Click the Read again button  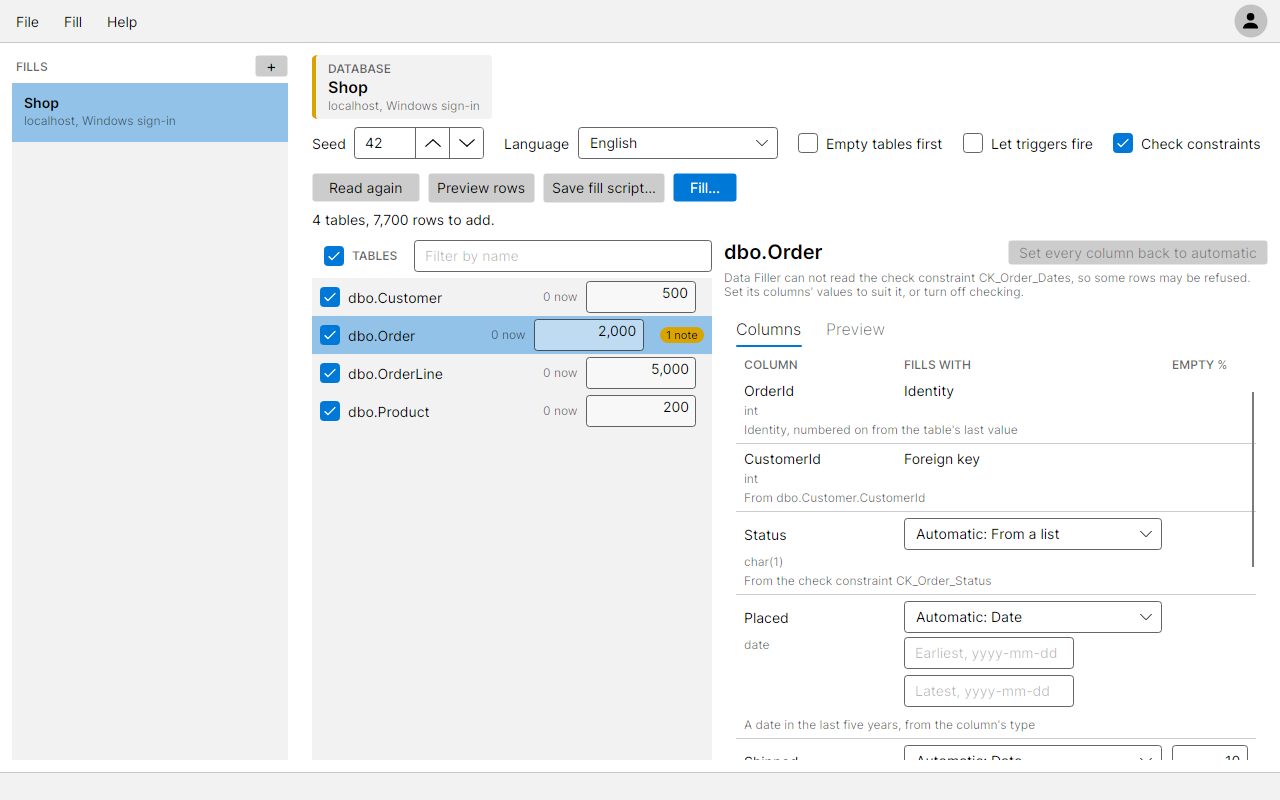pos(366,188)
